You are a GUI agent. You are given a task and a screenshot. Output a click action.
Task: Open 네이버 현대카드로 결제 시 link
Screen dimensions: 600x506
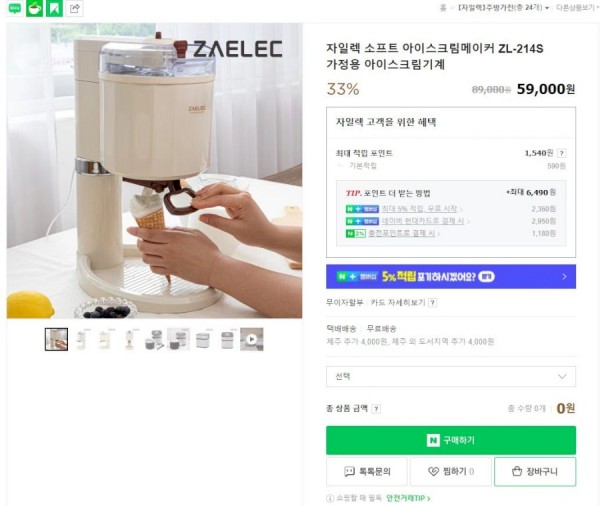click(423, 221)
